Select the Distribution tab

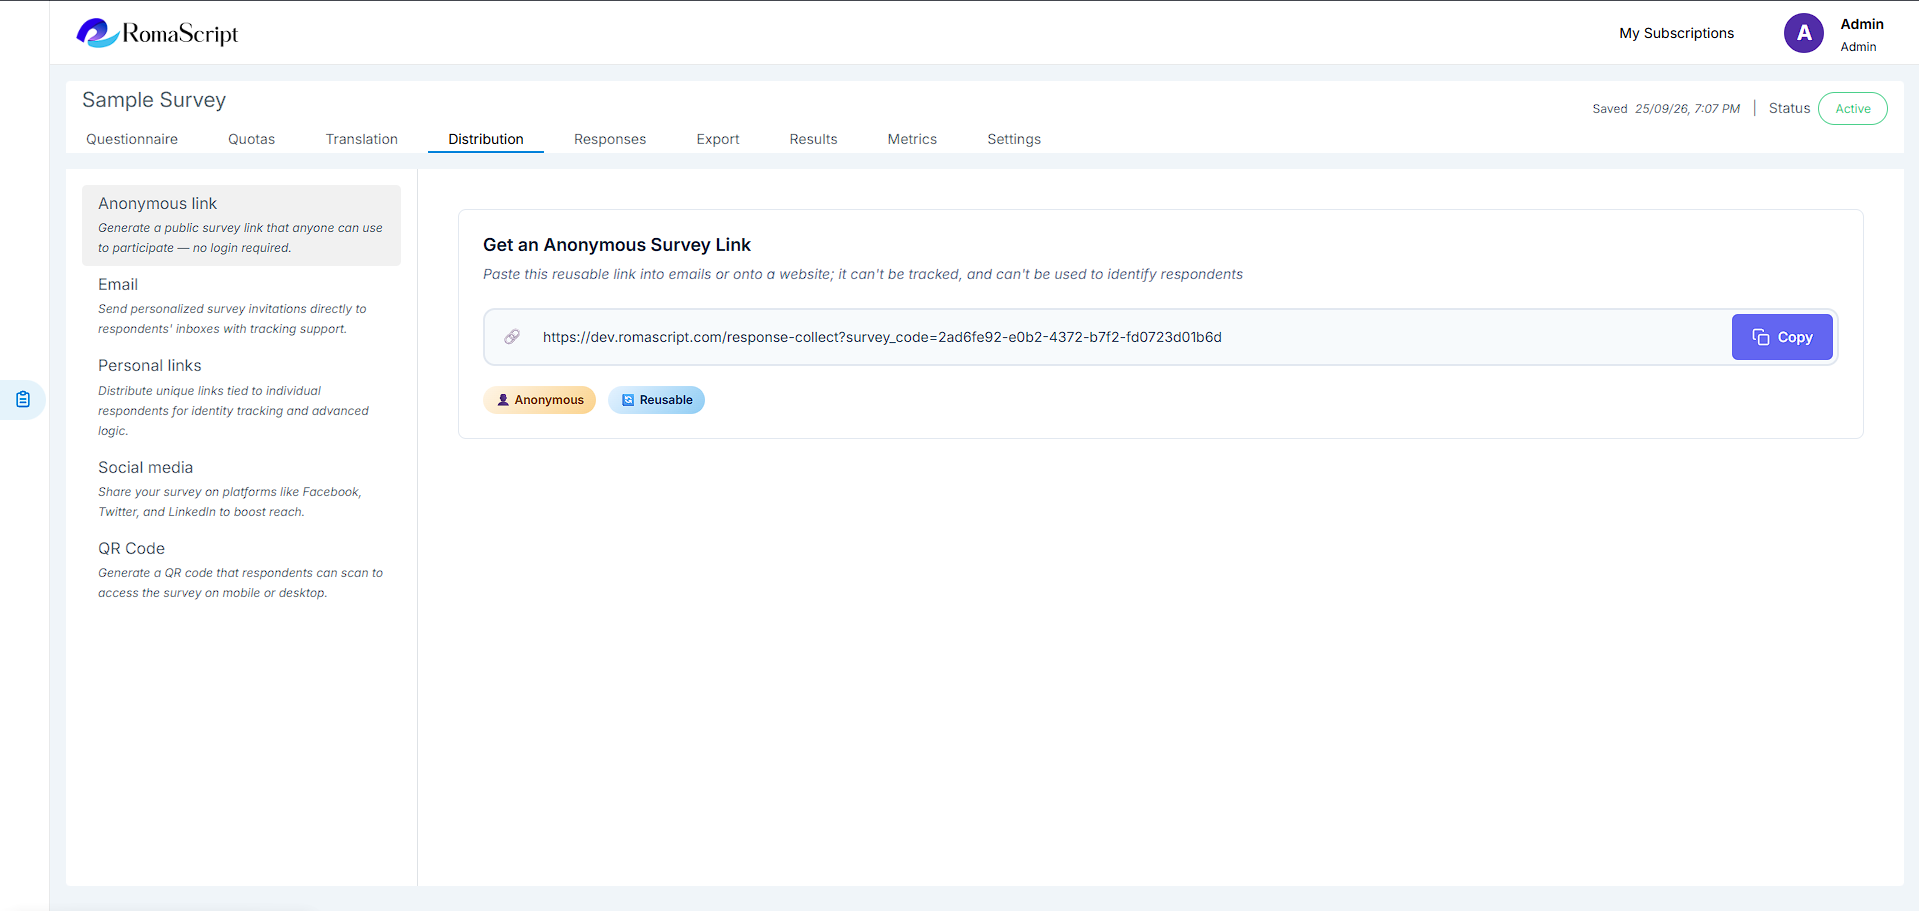486,139
